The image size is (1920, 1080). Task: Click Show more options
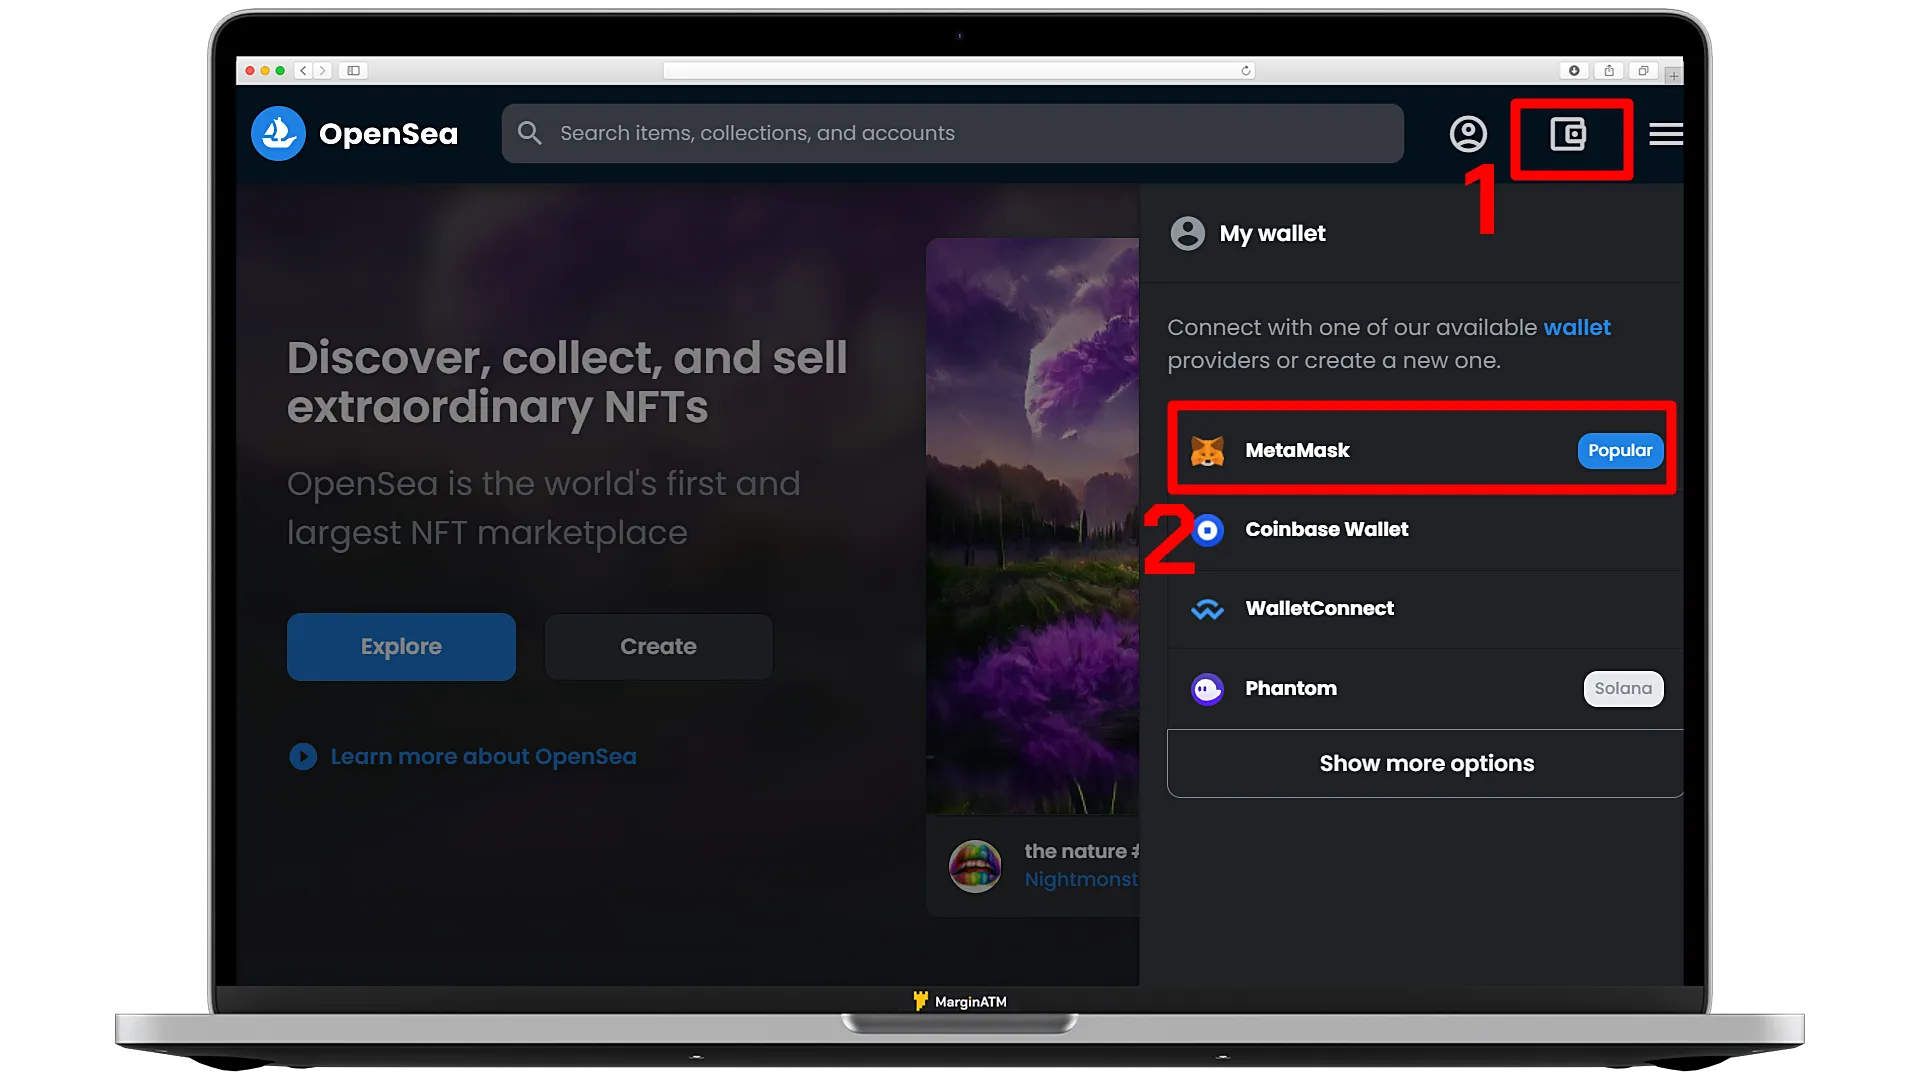[1425, 763]
